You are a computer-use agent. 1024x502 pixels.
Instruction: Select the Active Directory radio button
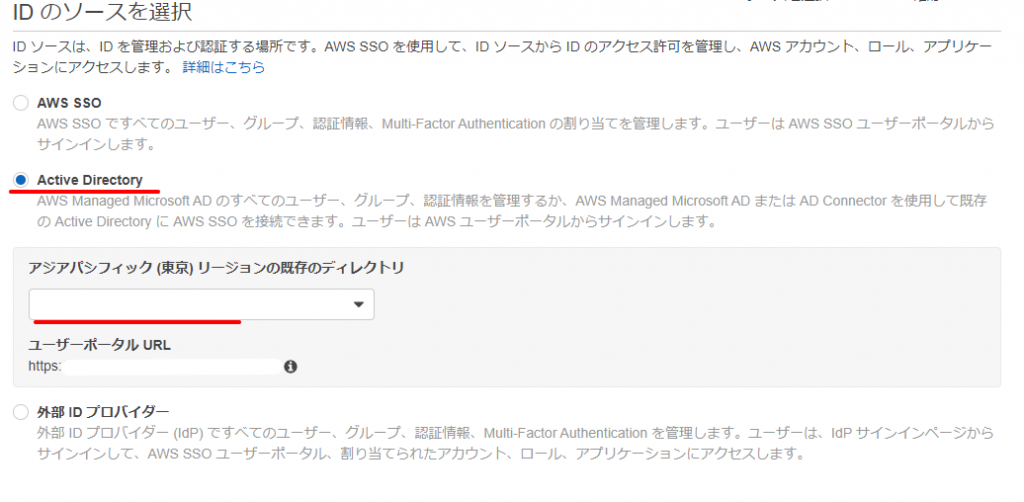22,180
